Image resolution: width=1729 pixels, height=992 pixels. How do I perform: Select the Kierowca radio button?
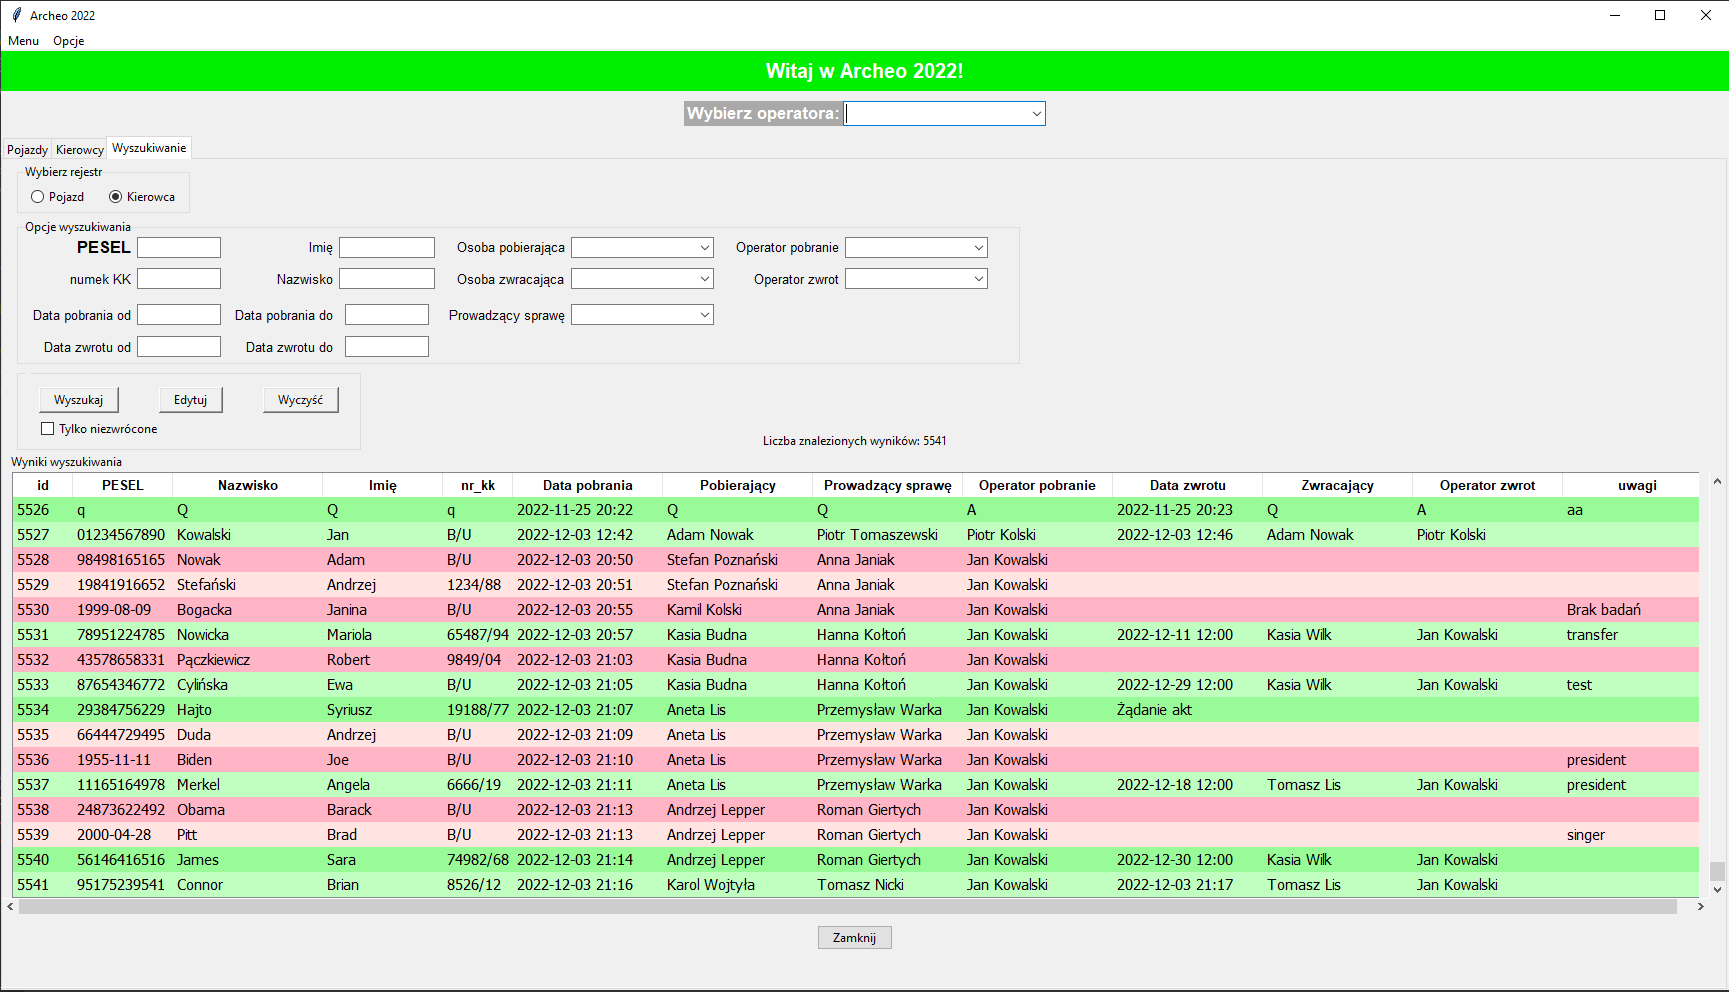point(116,197)
